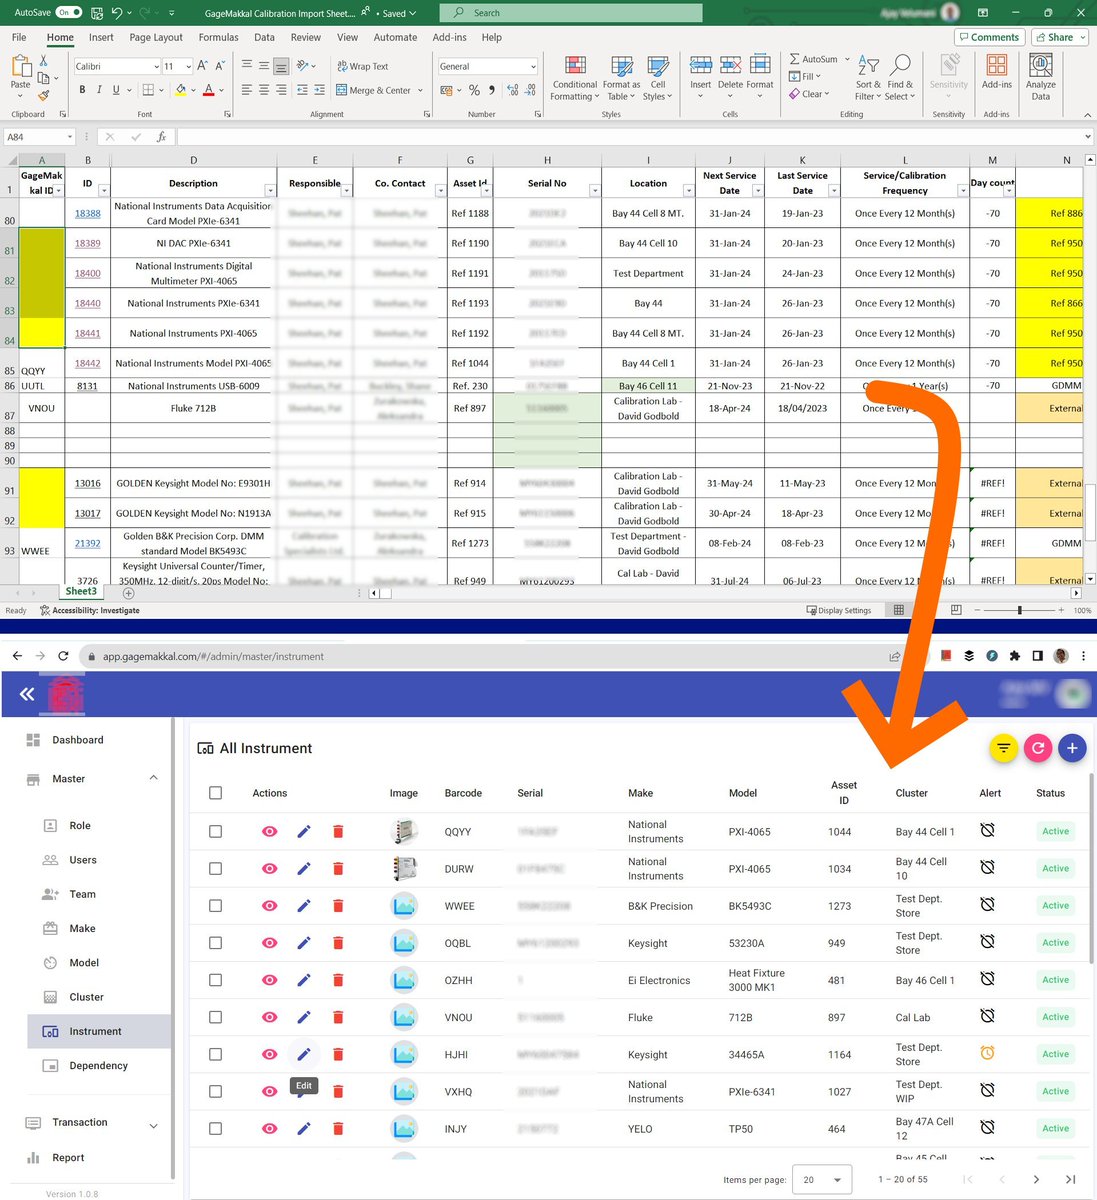Open the items per page dropdown
Viewport: 1097px width, 1200px height.
click(x=822, y=1179)
